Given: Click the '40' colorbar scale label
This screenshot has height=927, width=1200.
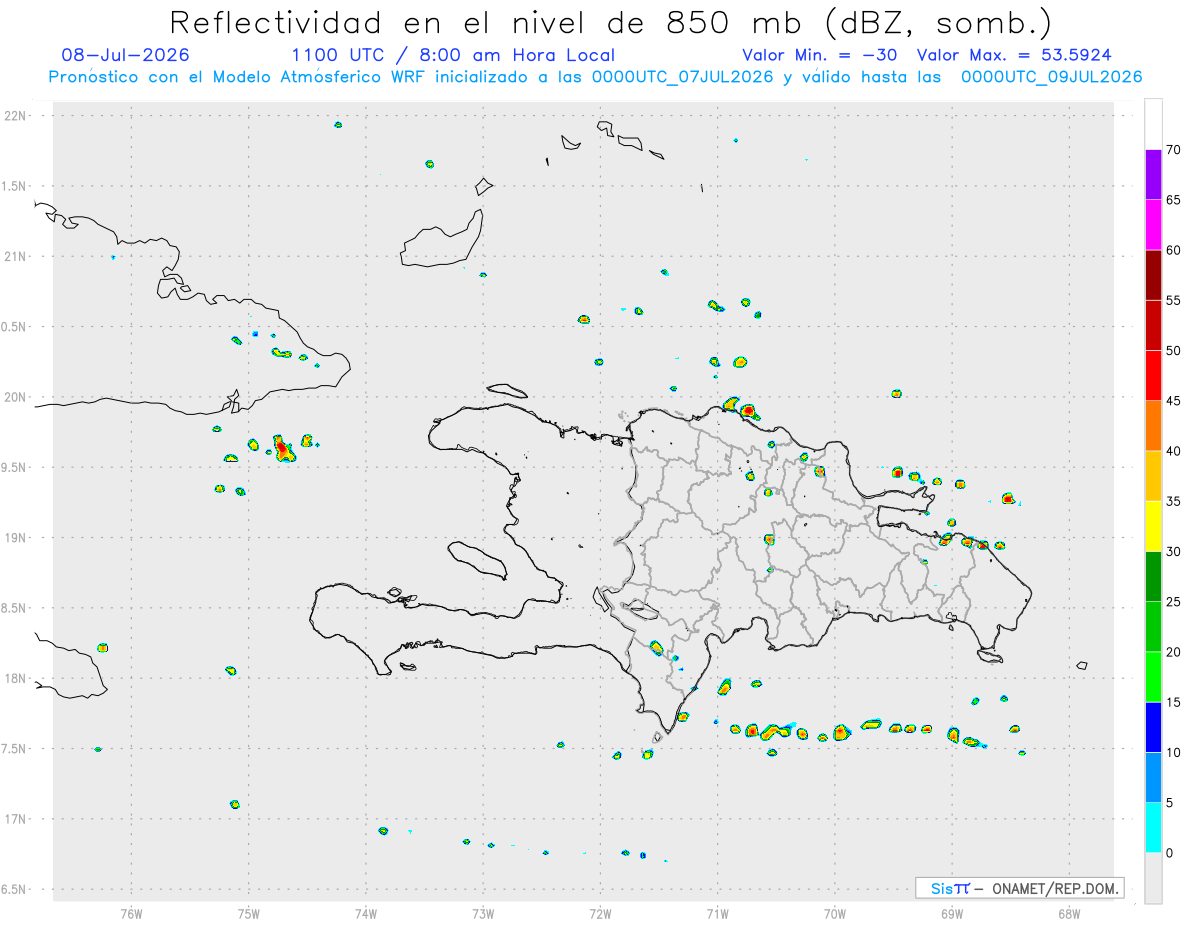Looking at the screenshot, I should (1173, 451).
